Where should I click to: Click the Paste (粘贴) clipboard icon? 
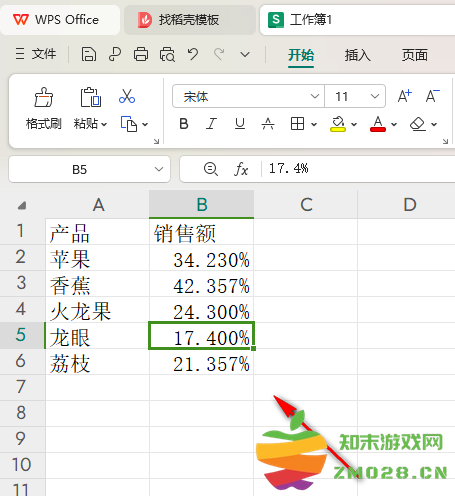click(x=90, y=97)
